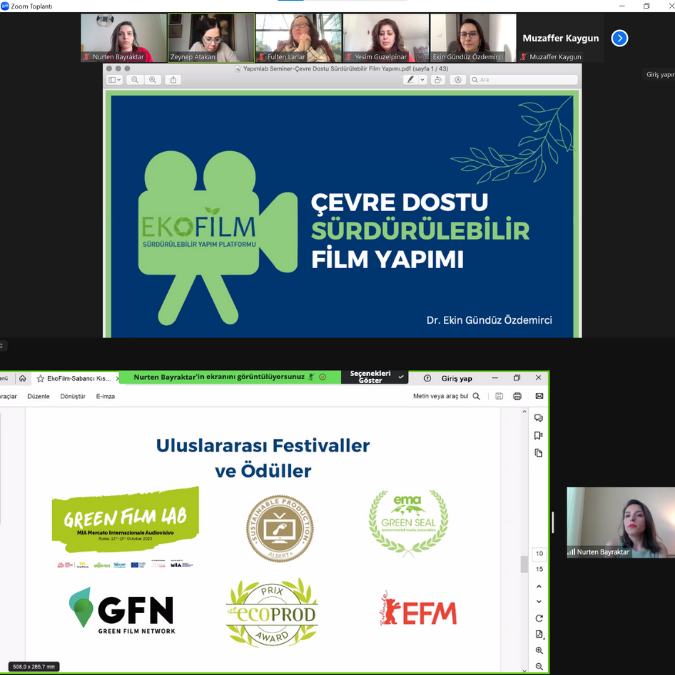Open the comments panel icon in Acrobat sidebar
The height and width of the screenshot is (675, 675).
click(538, 418)
